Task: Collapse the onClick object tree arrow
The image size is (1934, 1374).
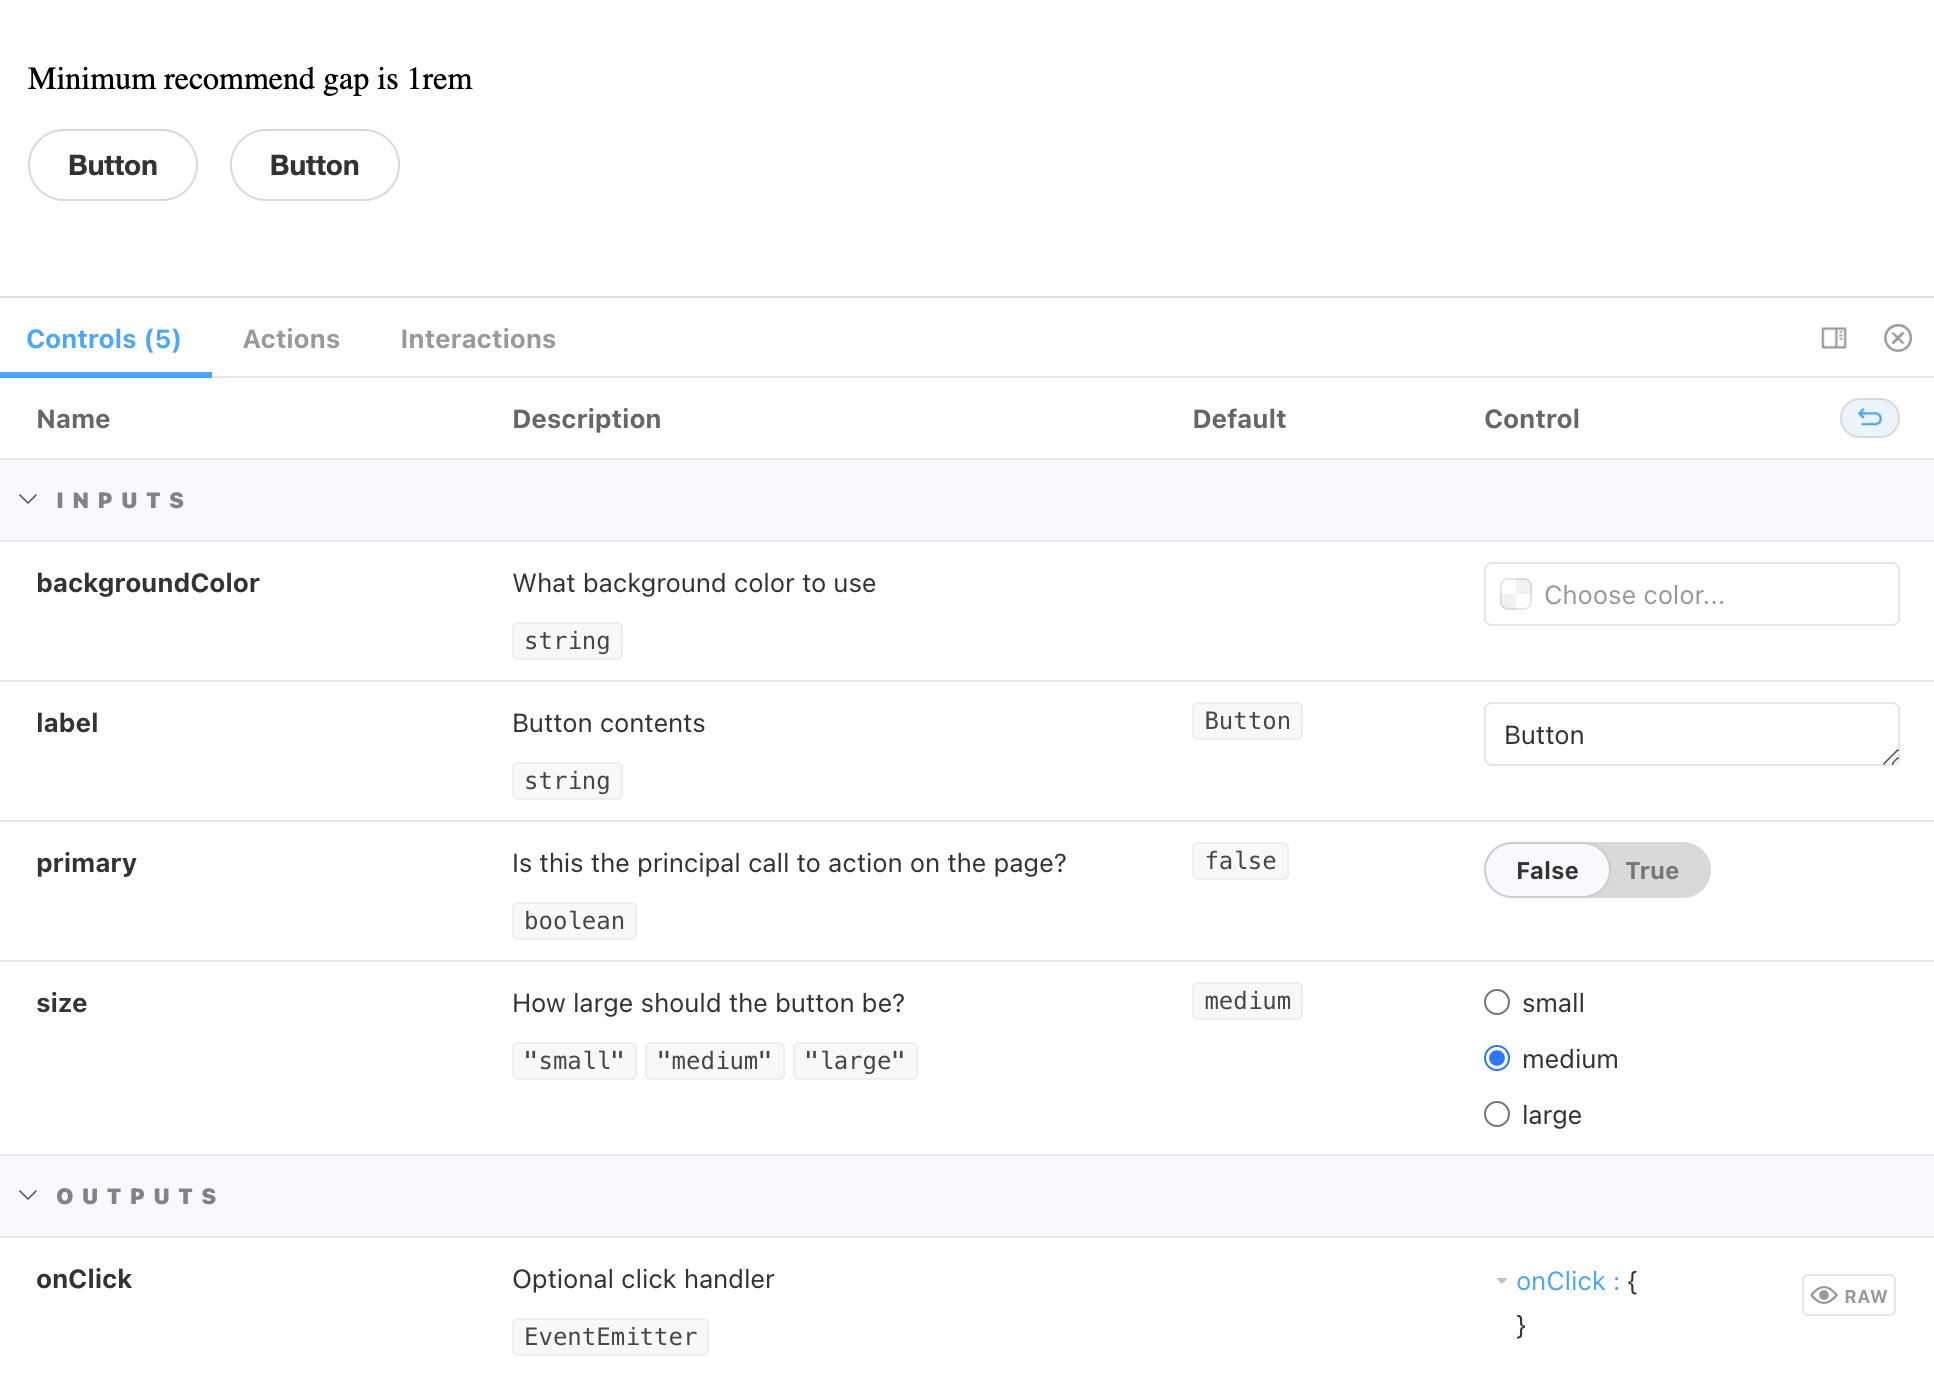Action: [1501, 1281]
